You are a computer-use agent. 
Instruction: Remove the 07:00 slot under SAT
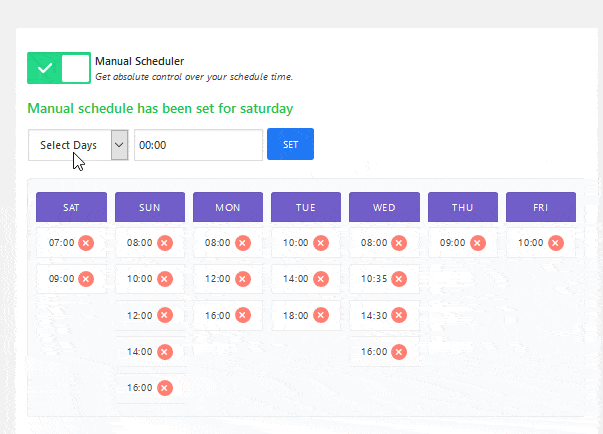86,243
